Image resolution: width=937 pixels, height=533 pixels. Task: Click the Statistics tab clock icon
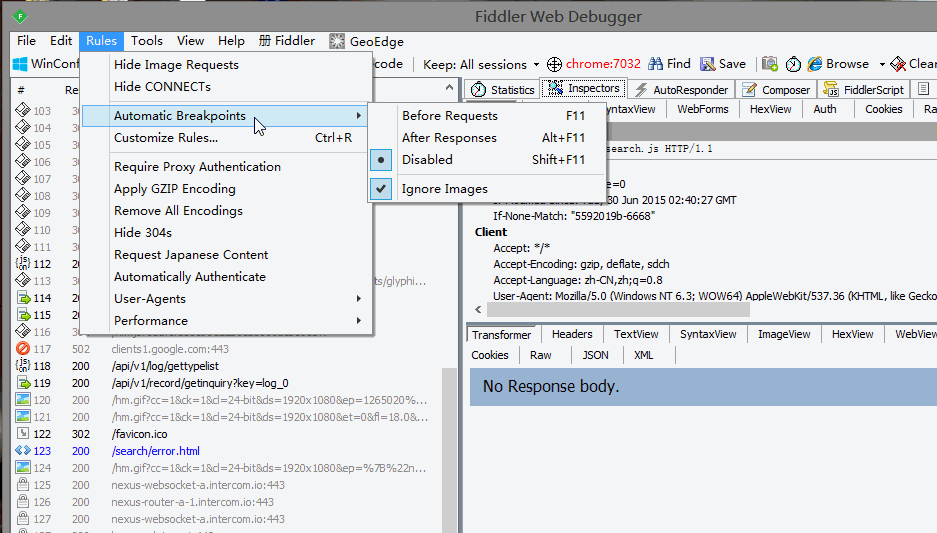(478, 90)
